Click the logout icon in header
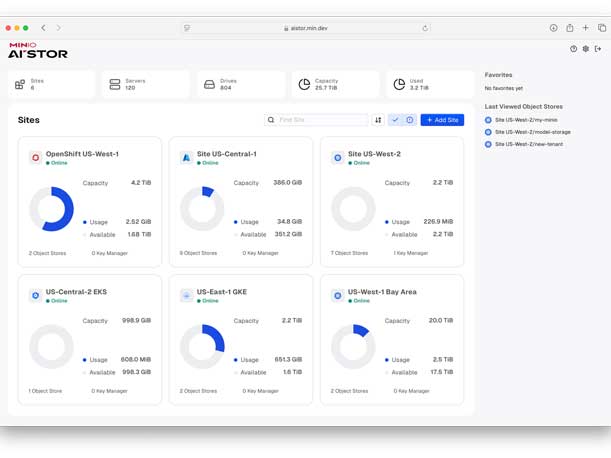This screenshot has height=458, width=611. pyautogui.click(x=598, y=49)
